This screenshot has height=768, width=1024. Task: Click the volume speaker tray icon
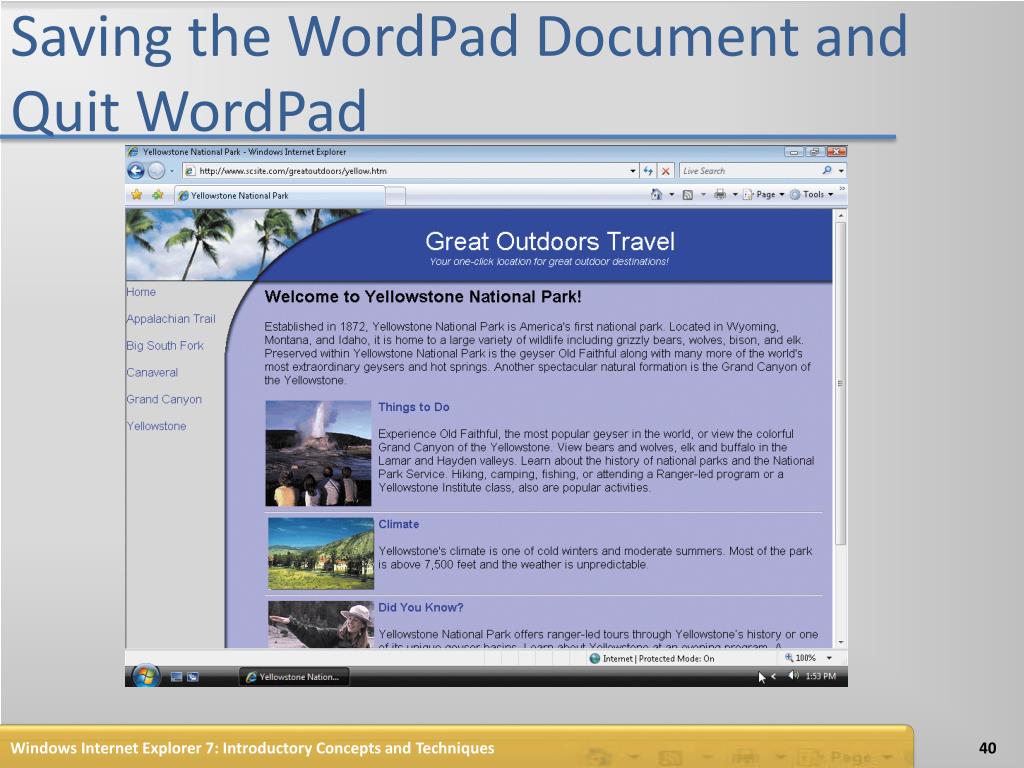[x=793, y=676]
